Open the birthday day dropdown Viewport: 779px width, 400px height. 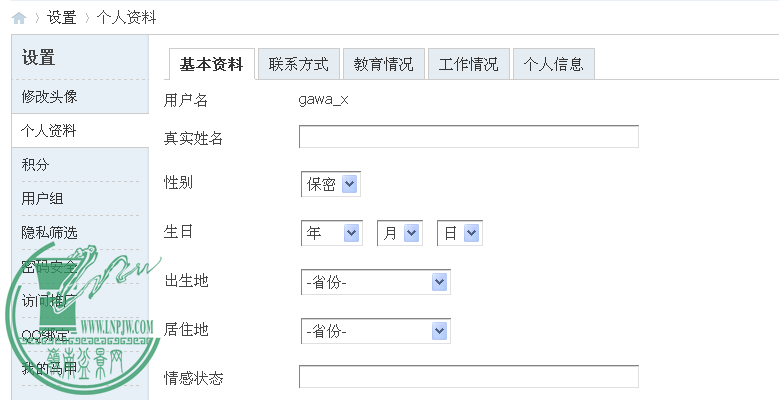click(x=459, y=233)
